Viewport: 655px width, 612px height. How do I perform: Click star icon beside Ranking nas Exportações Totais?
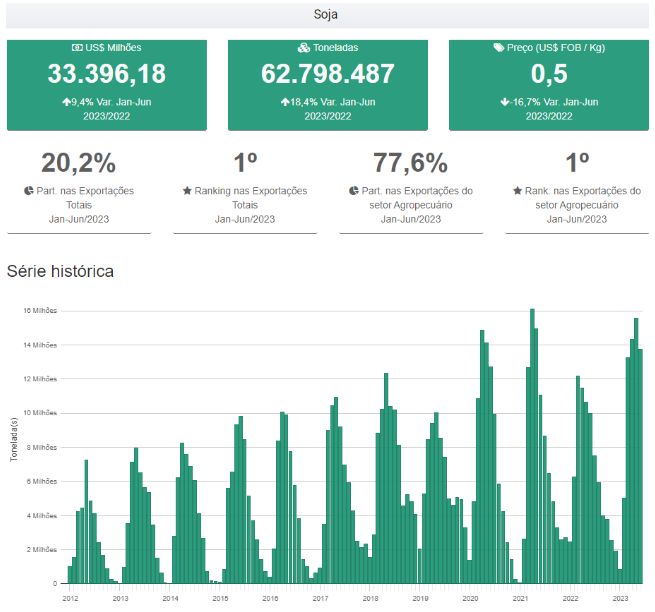pyautogui.click(x=187, y=191)
